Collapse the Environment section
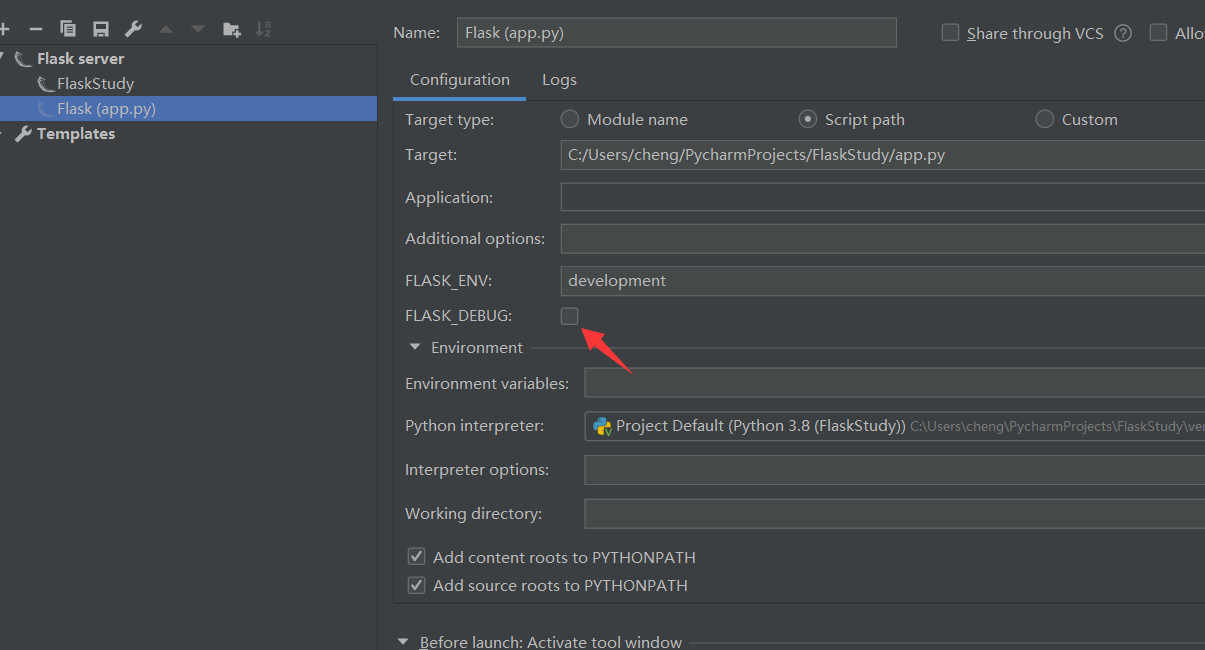Image resolution: width=1205 pixels, height=650 pixels. 414,347
